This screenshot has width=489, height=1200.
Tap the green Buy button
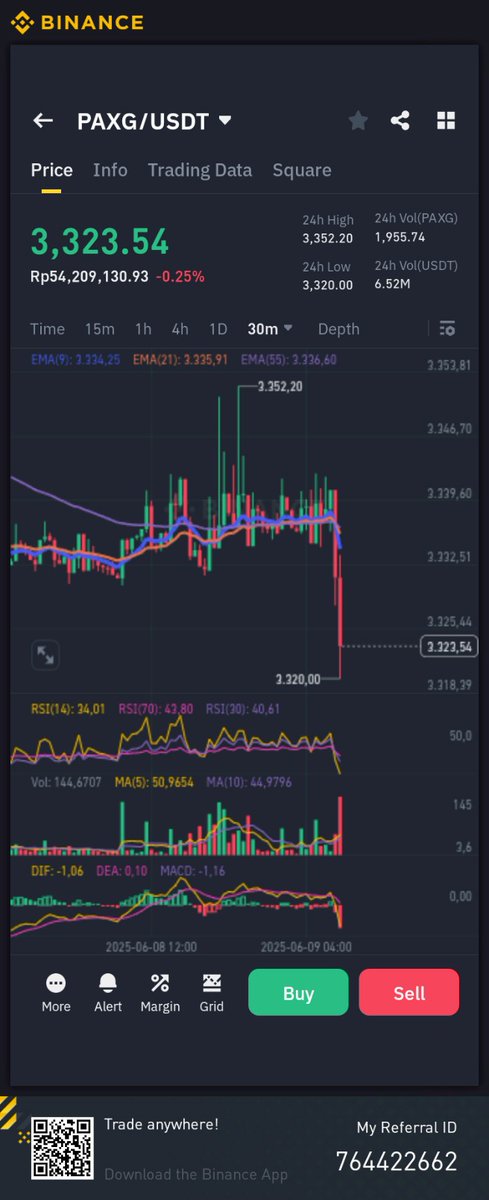[298, 993]
